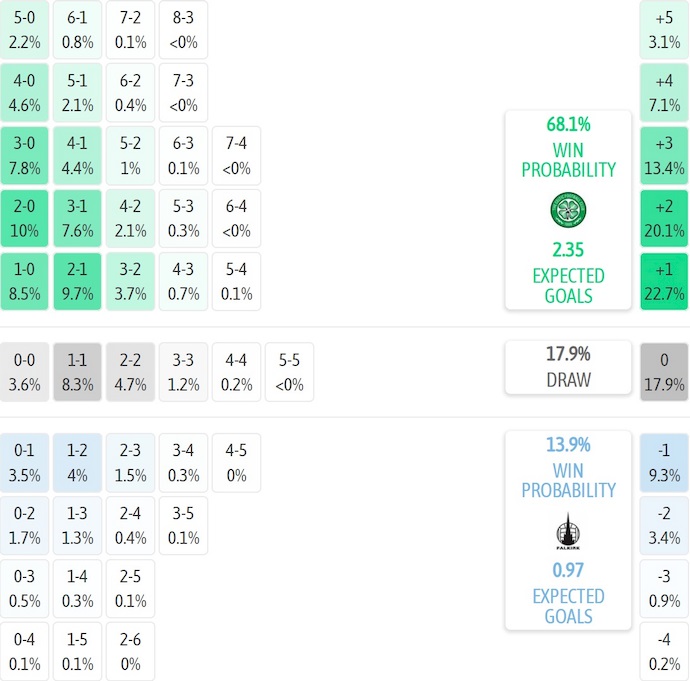Click the 17.9% DRAW summary box
Image resolution: width=690 pixels, height=681 pixels.
tap(568, 367)
